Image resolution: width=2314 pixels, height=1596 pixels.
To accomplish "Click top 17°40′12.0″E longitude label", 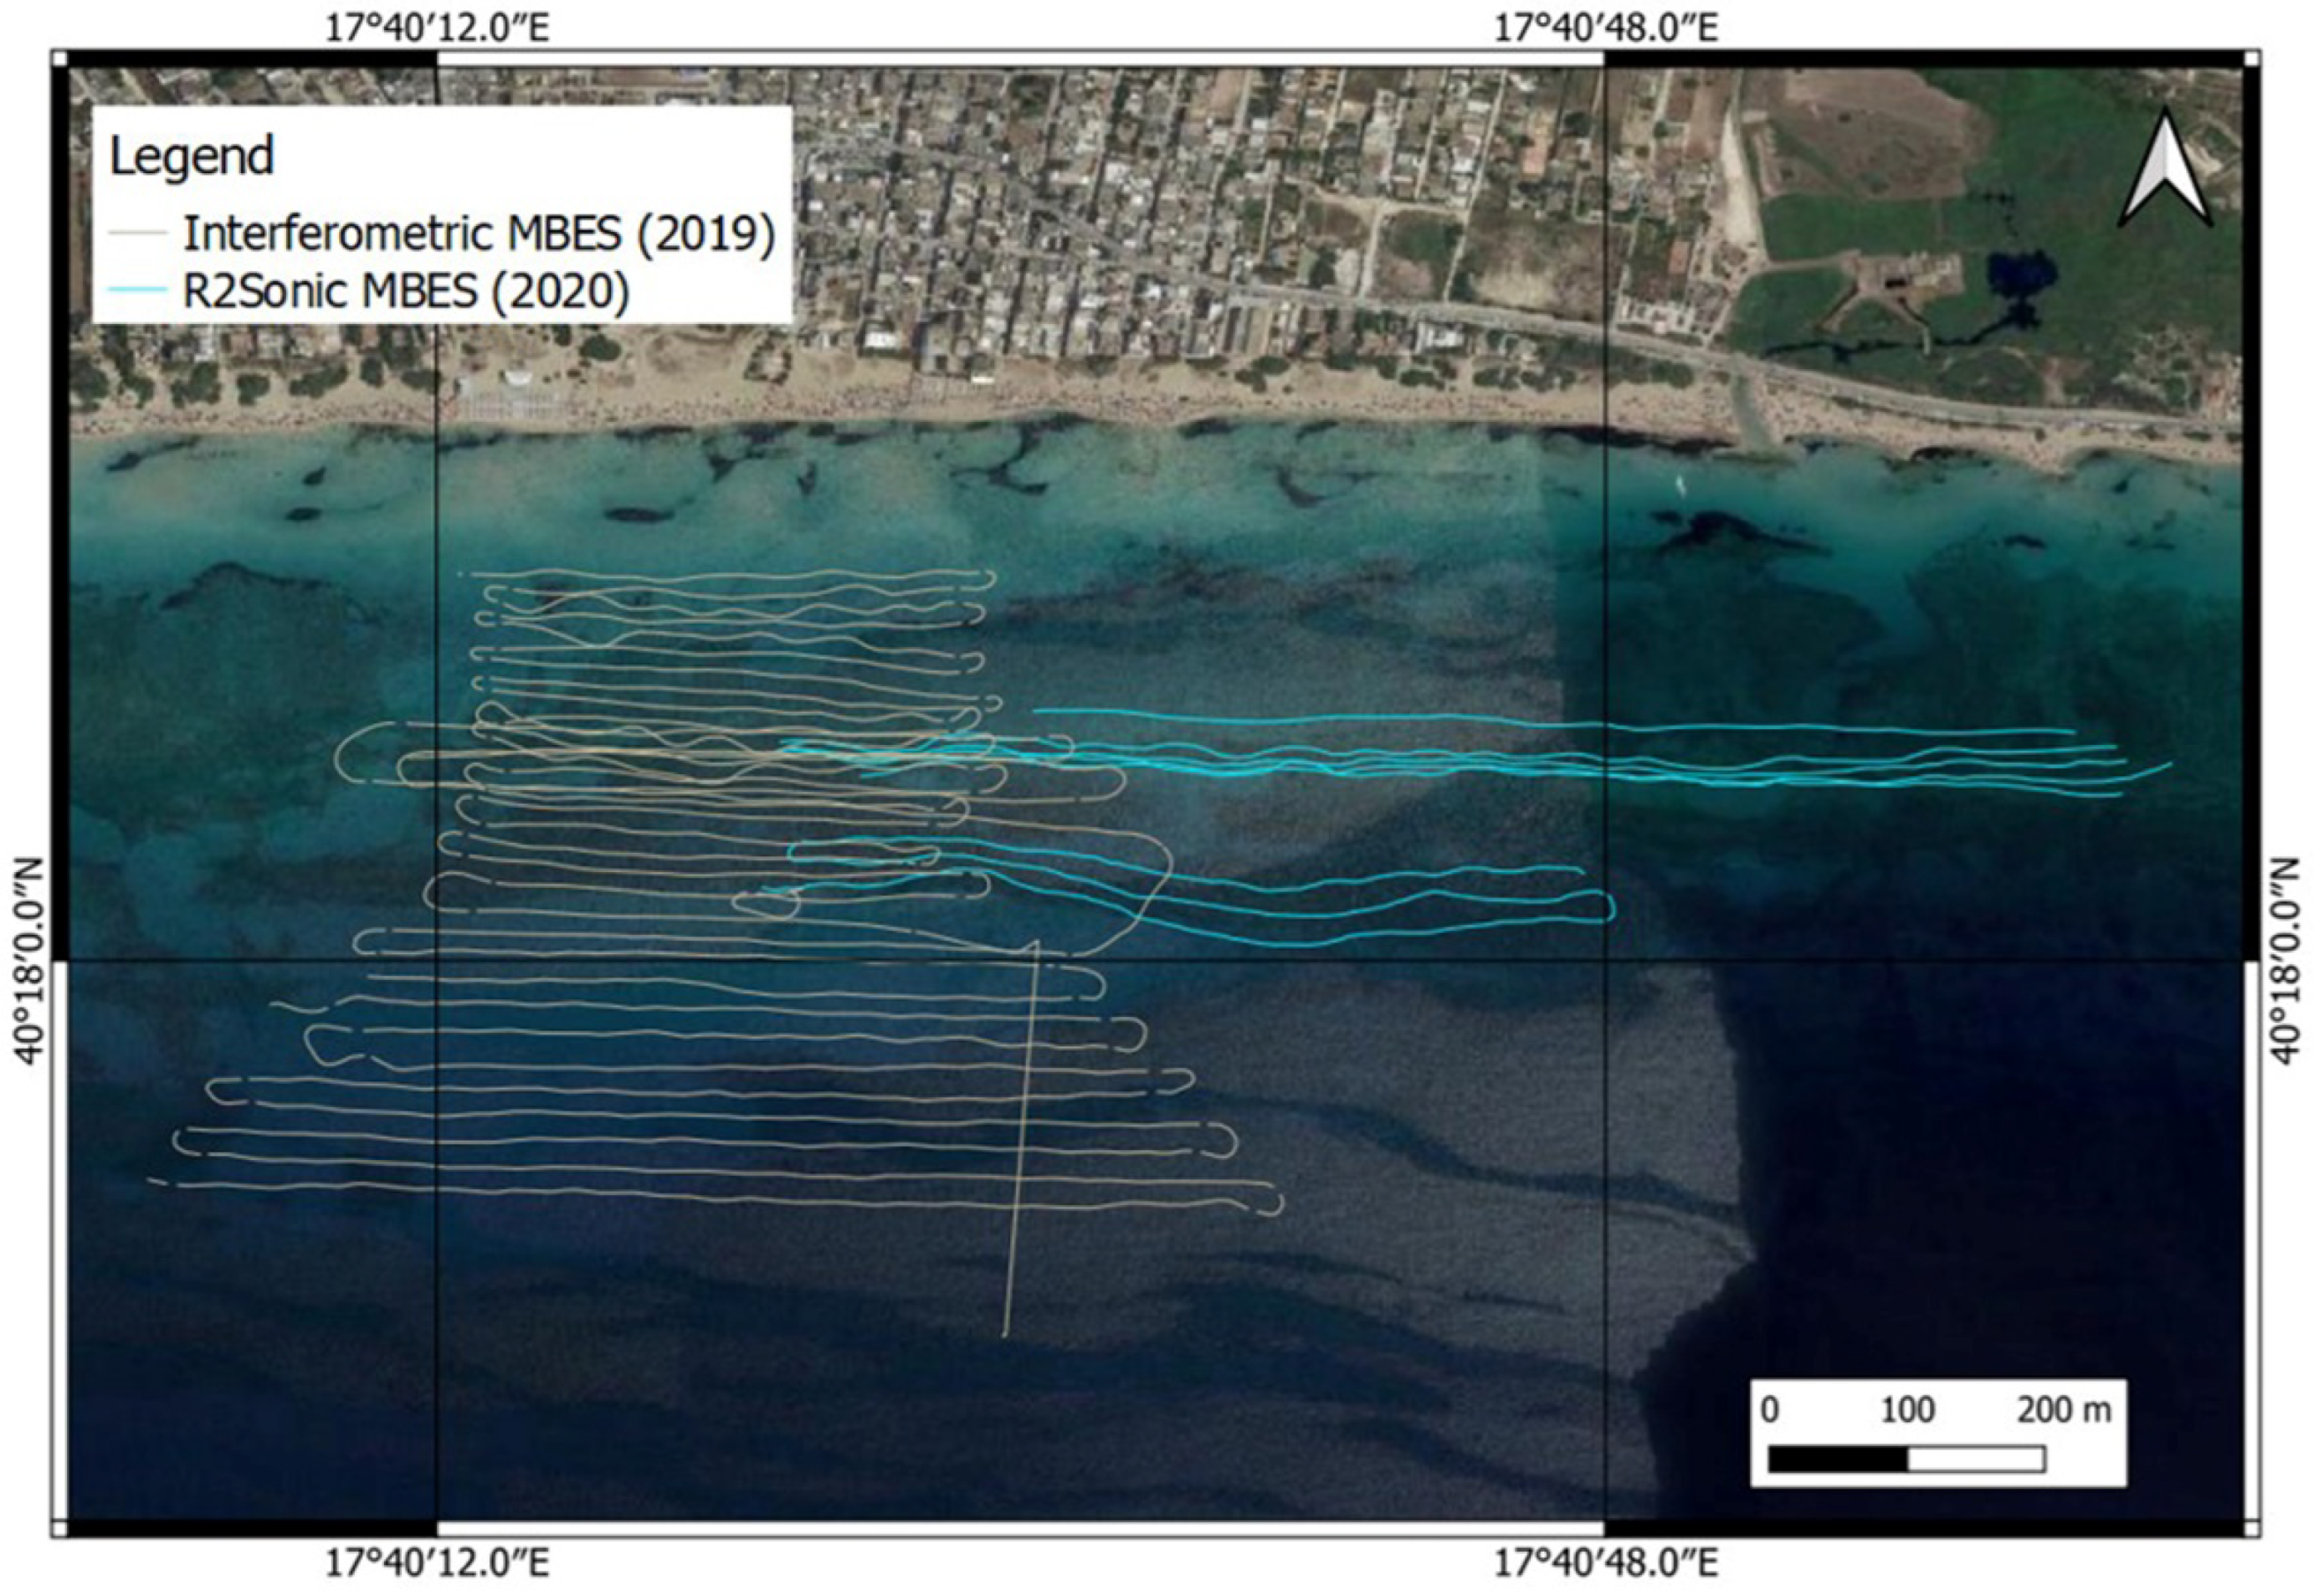I will point(437,28).
